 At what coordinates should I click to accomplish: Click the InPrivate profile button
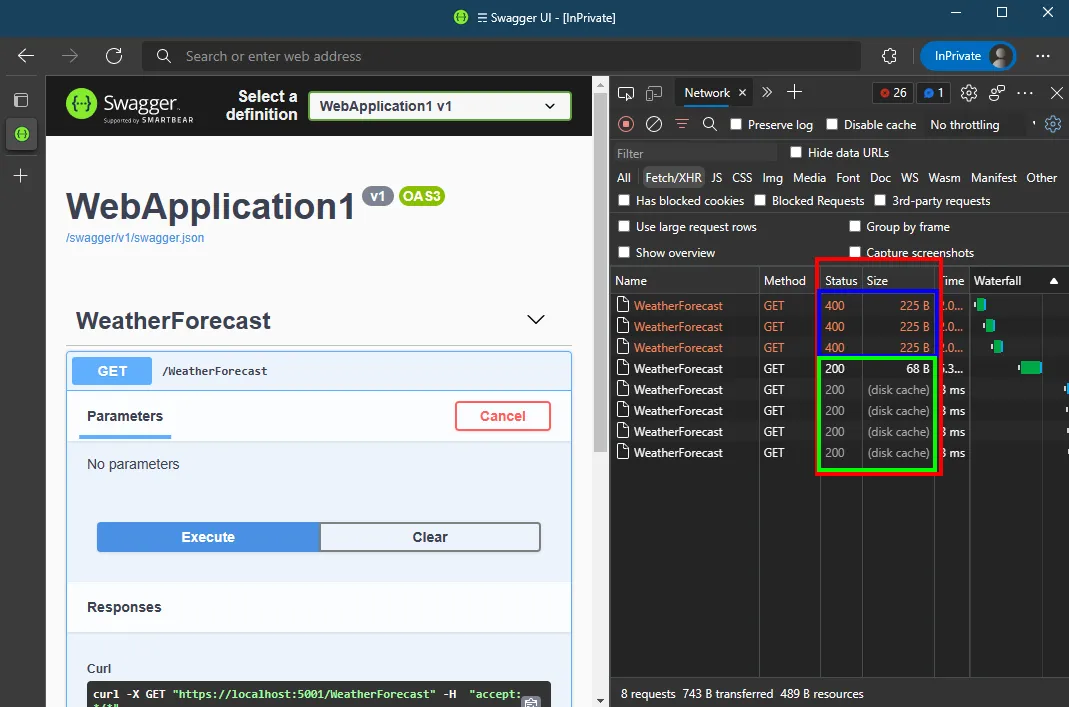click(968, 56)
